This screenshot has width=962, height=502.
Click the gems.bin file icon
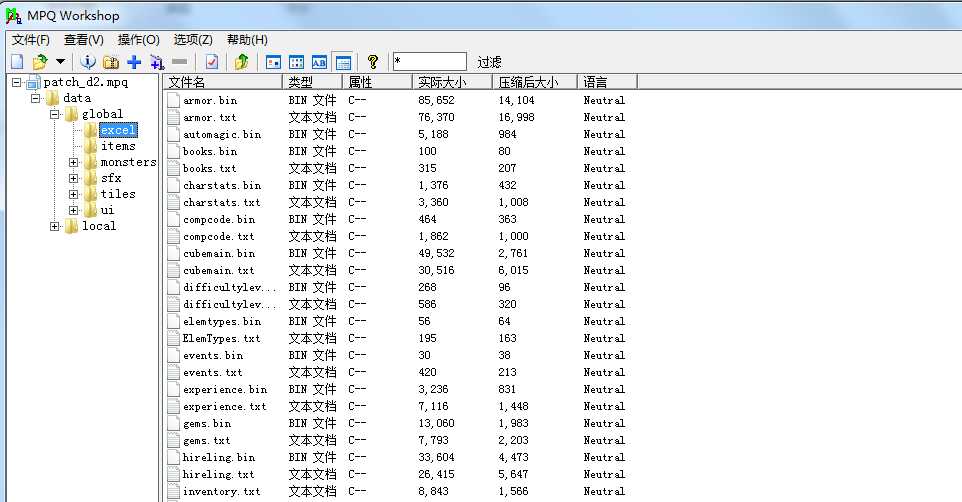[x=174, y=423]
